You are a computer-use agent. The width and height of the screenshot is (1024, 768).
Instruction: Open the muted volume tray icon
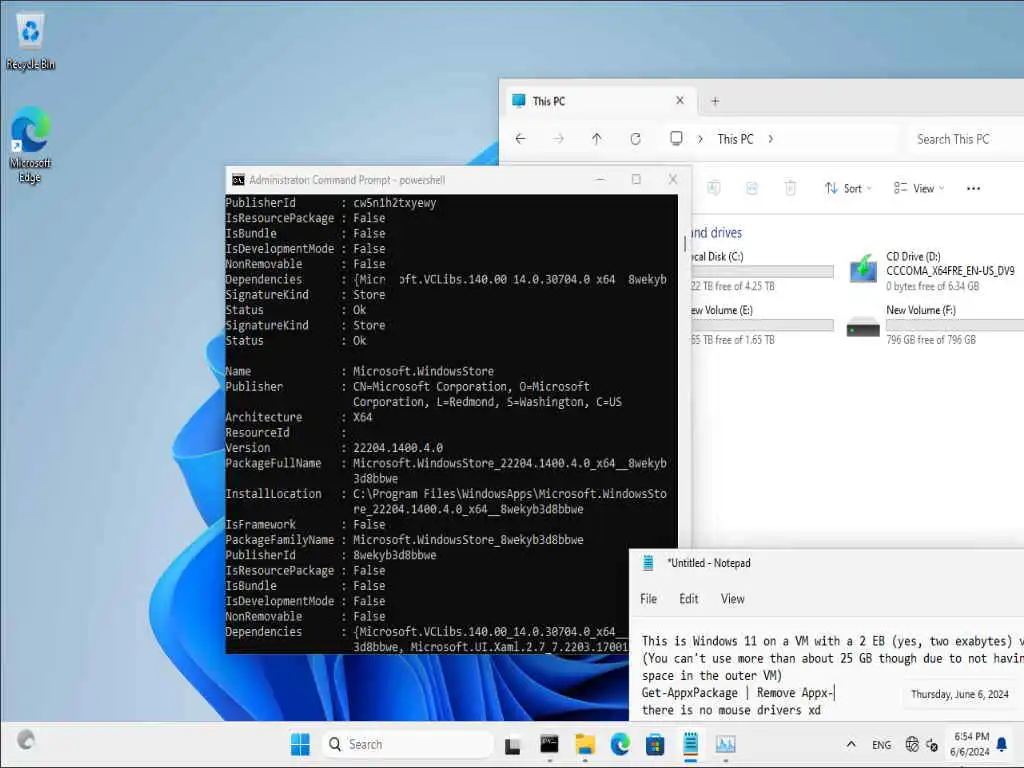coord(932,744)
